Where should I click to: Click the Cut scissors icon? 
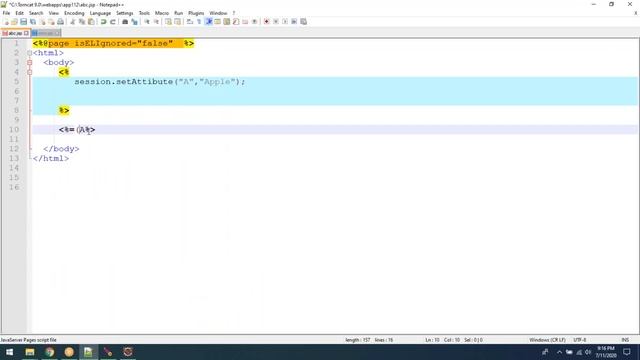(x=73, y=22)
